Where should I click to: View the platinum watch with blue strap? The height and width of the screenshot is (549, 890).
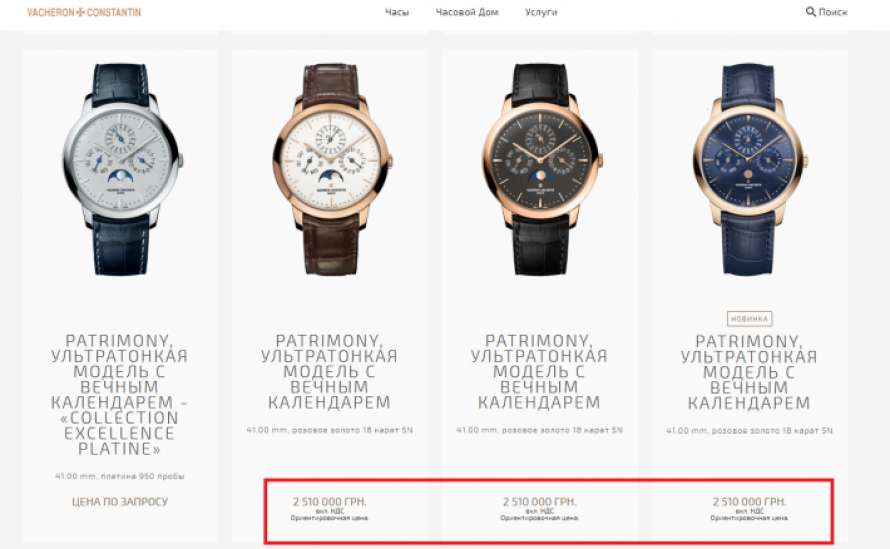(121, 169)
